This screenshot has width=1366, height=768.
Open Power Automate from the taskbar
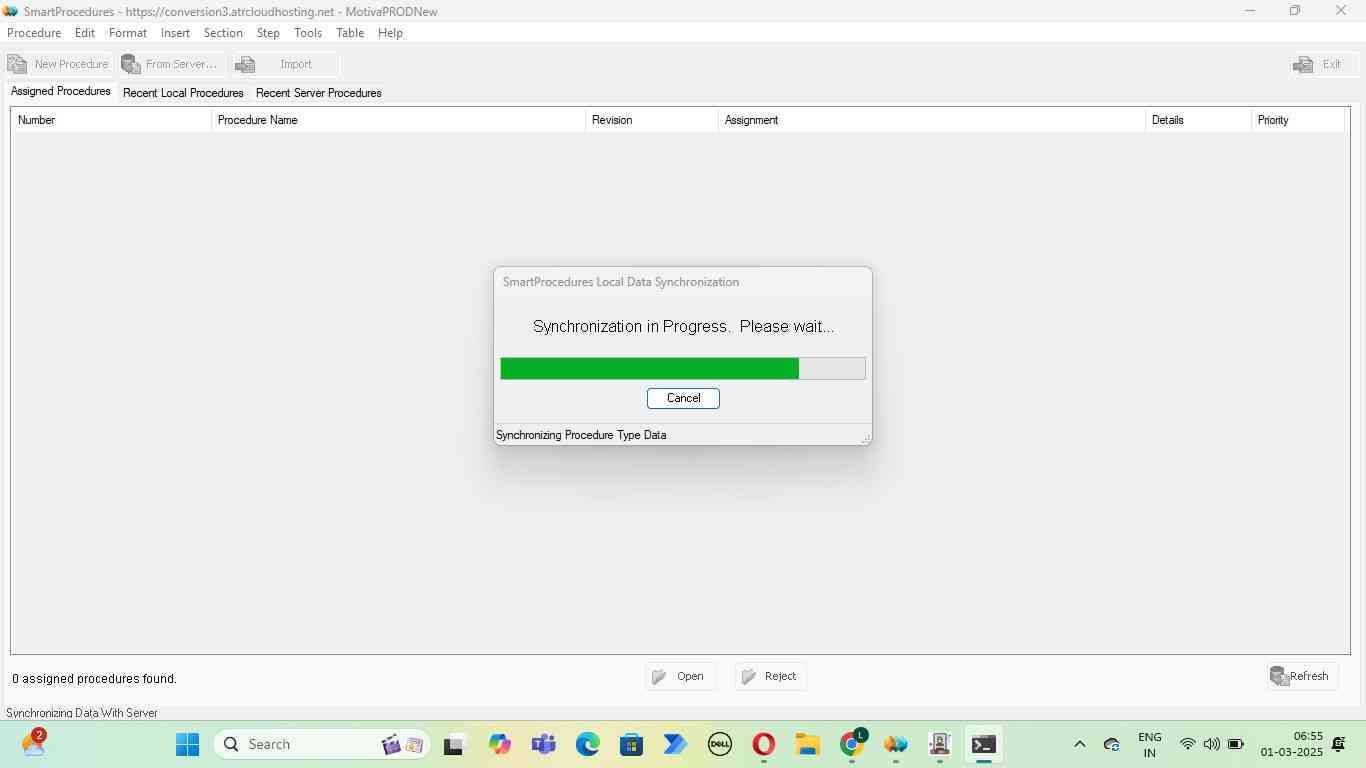click(x=675, y=744)
